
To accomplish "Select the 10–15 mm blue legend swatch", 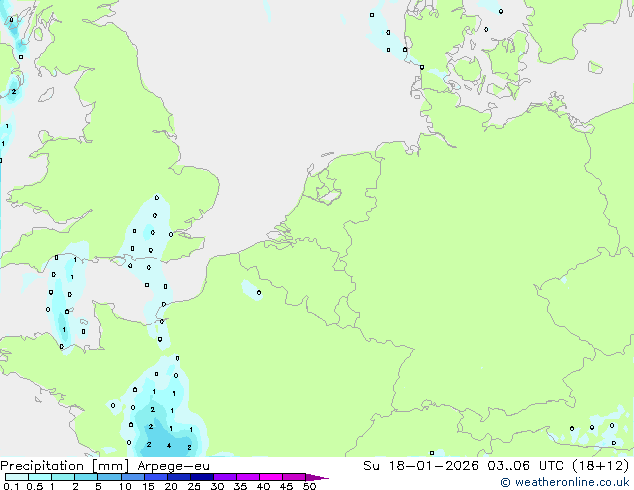I will (x=132, y=477).
